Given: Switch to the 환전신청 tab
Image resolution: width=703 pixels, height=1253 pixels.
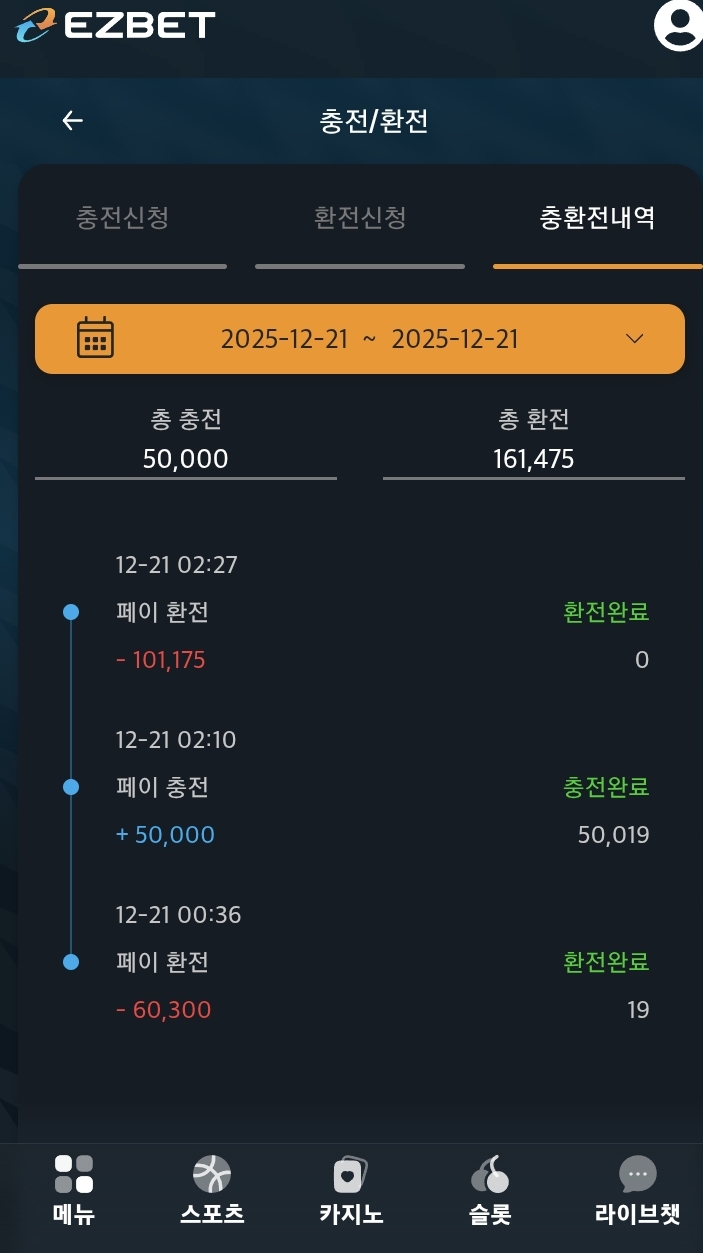Looking at the screenshot, I should point(360,218).
